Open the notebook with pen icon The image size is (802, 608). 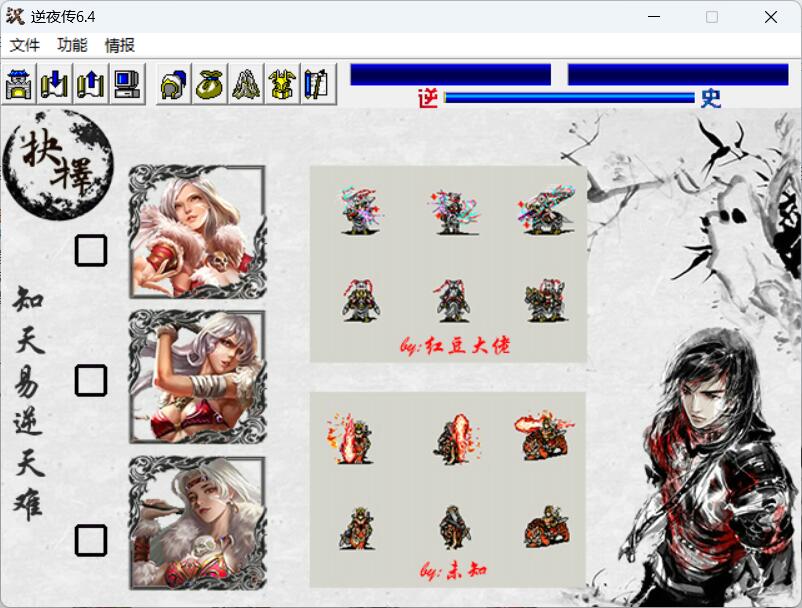point(318,84)
